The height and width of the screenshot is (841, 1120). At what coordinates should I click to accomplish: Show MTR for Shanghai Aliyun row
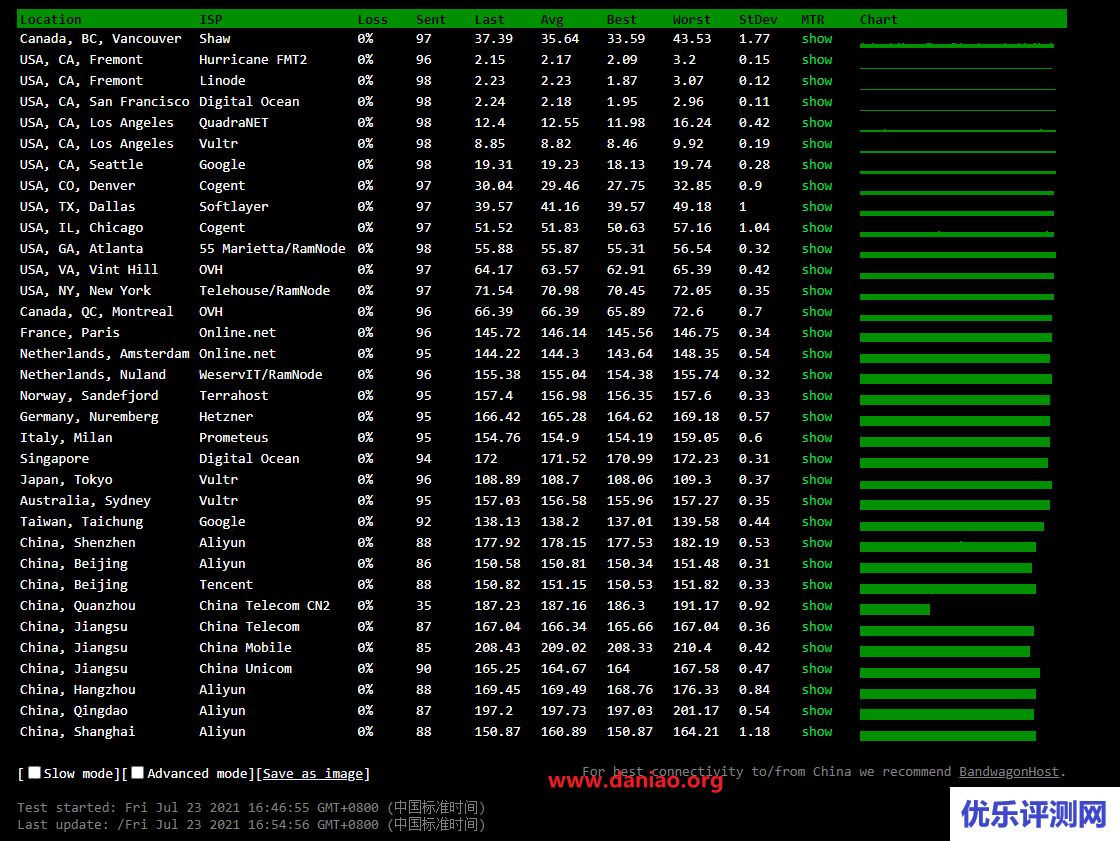[x=816, y=731]
